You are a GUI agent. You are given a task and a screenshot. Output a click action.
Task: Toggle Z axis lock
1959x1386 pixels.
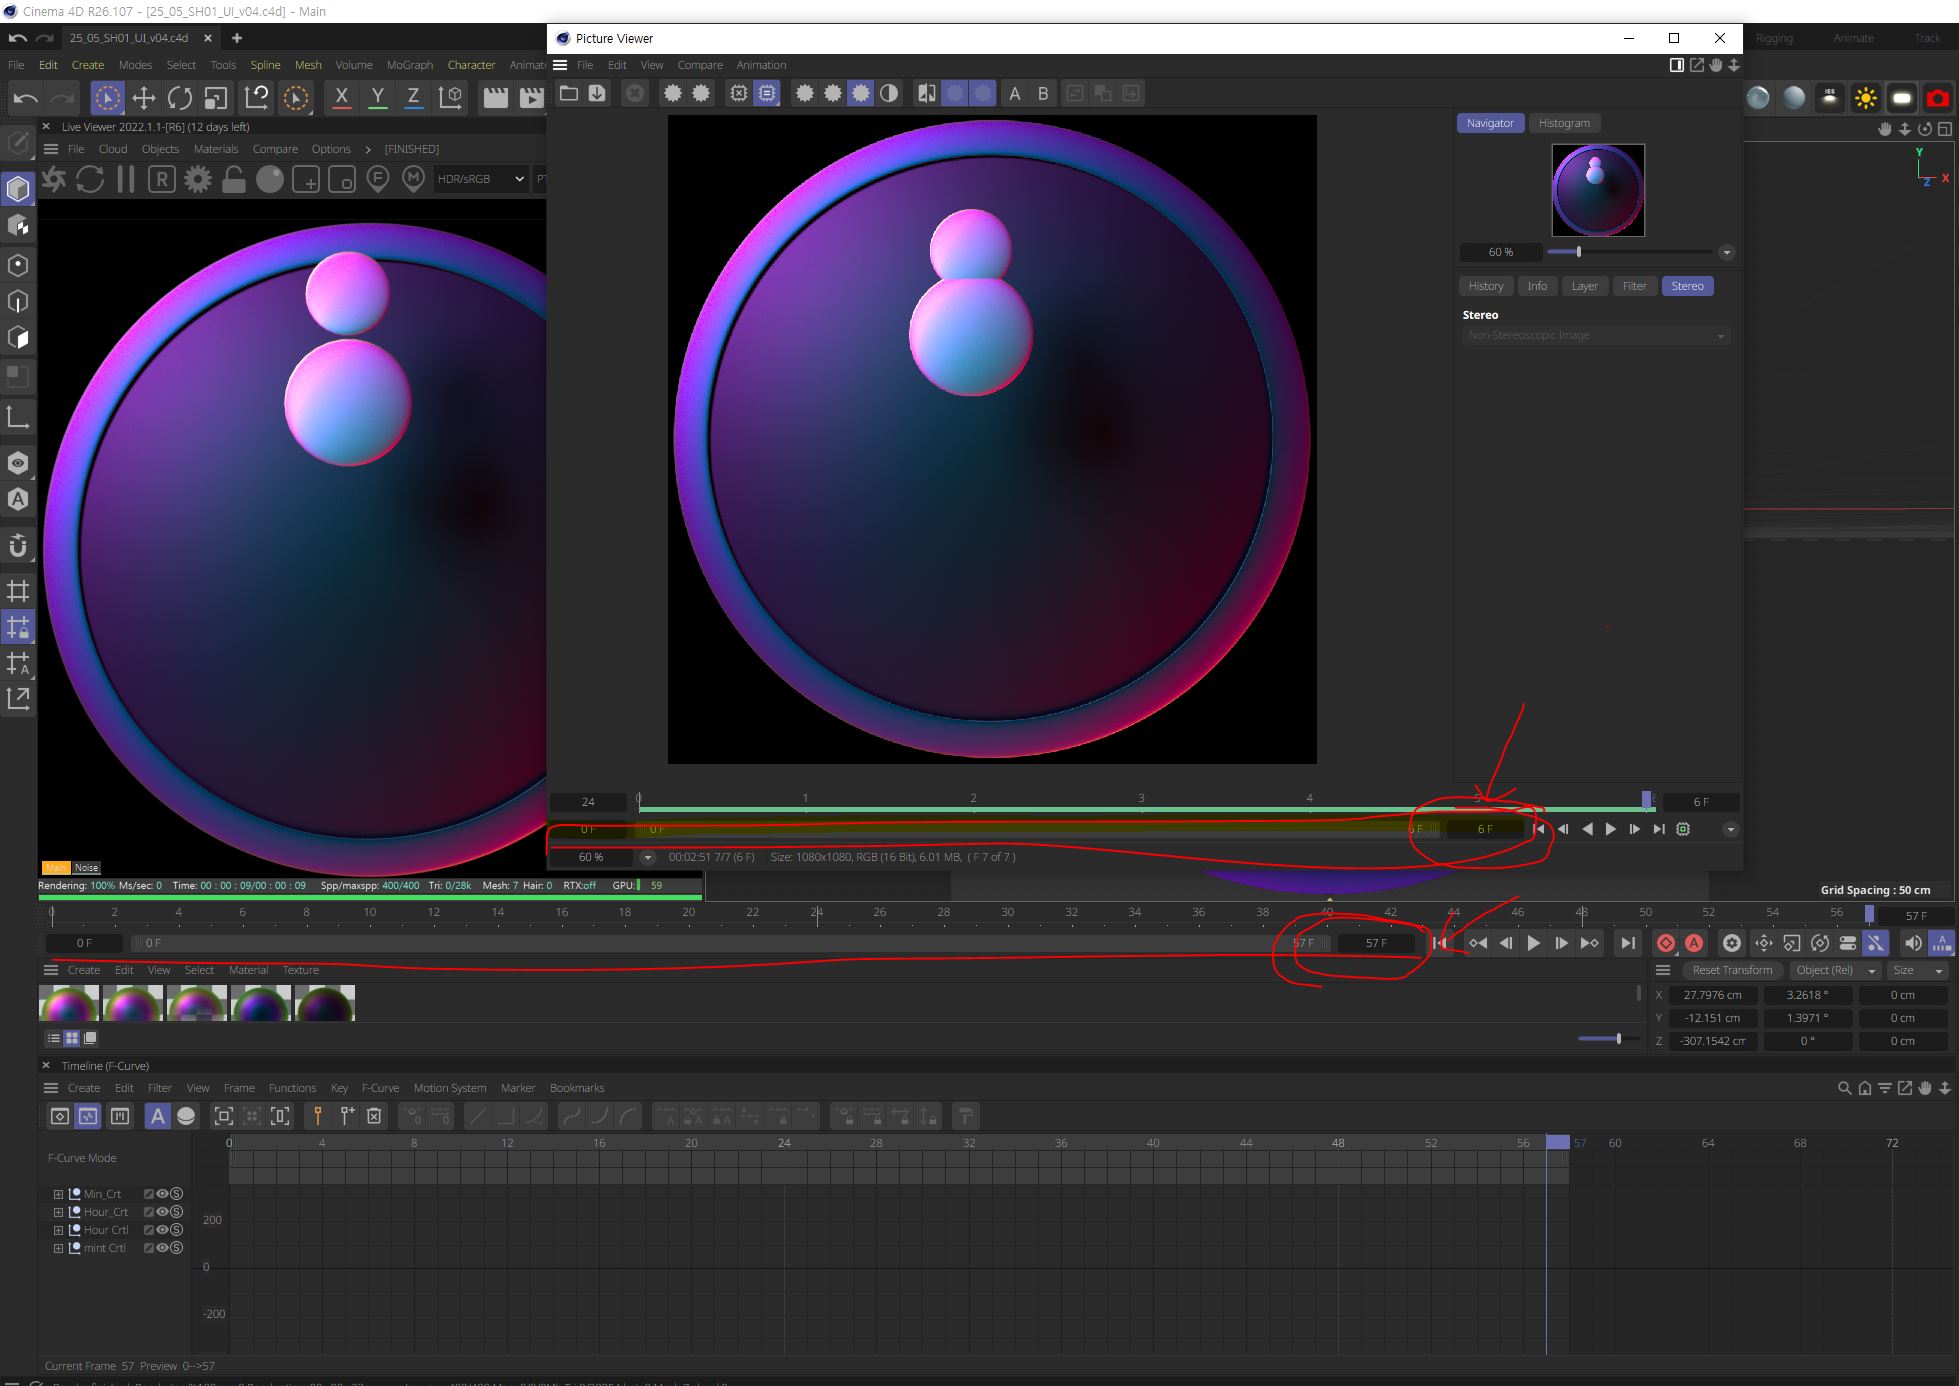coord(413,97)
